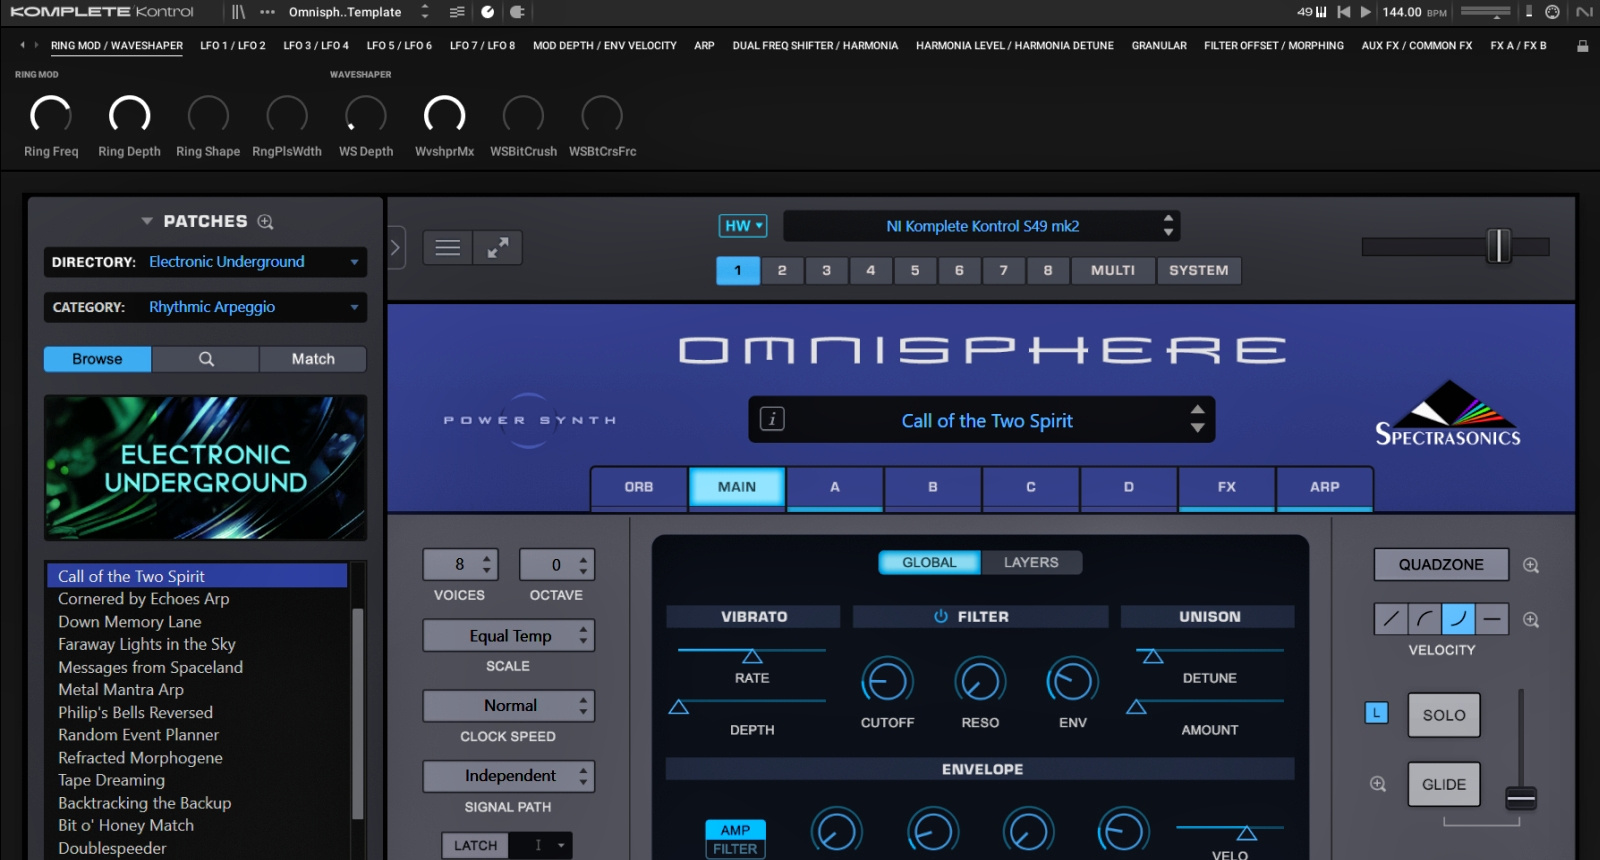Viewport: 1600px width, 860px height.
Task: Switch to layer A tab
Action: coord(835,487)
